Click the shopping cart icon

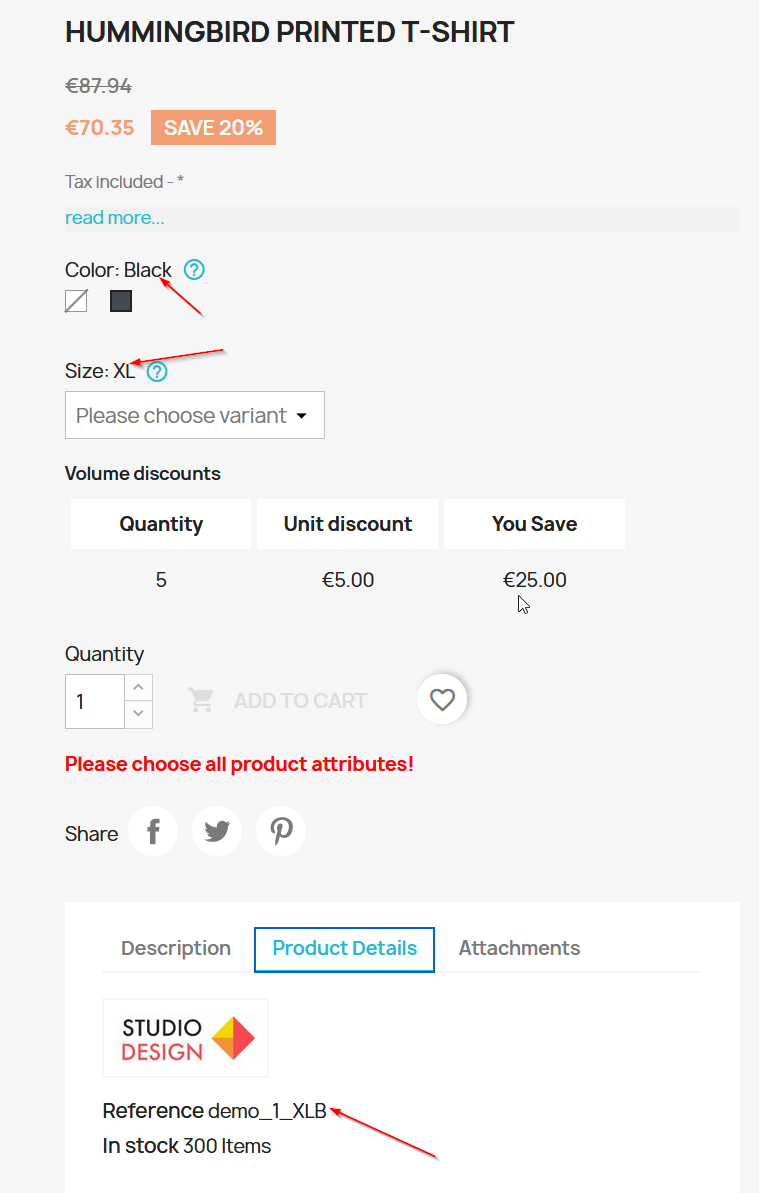pyautogui.click(x=202, y=700)
